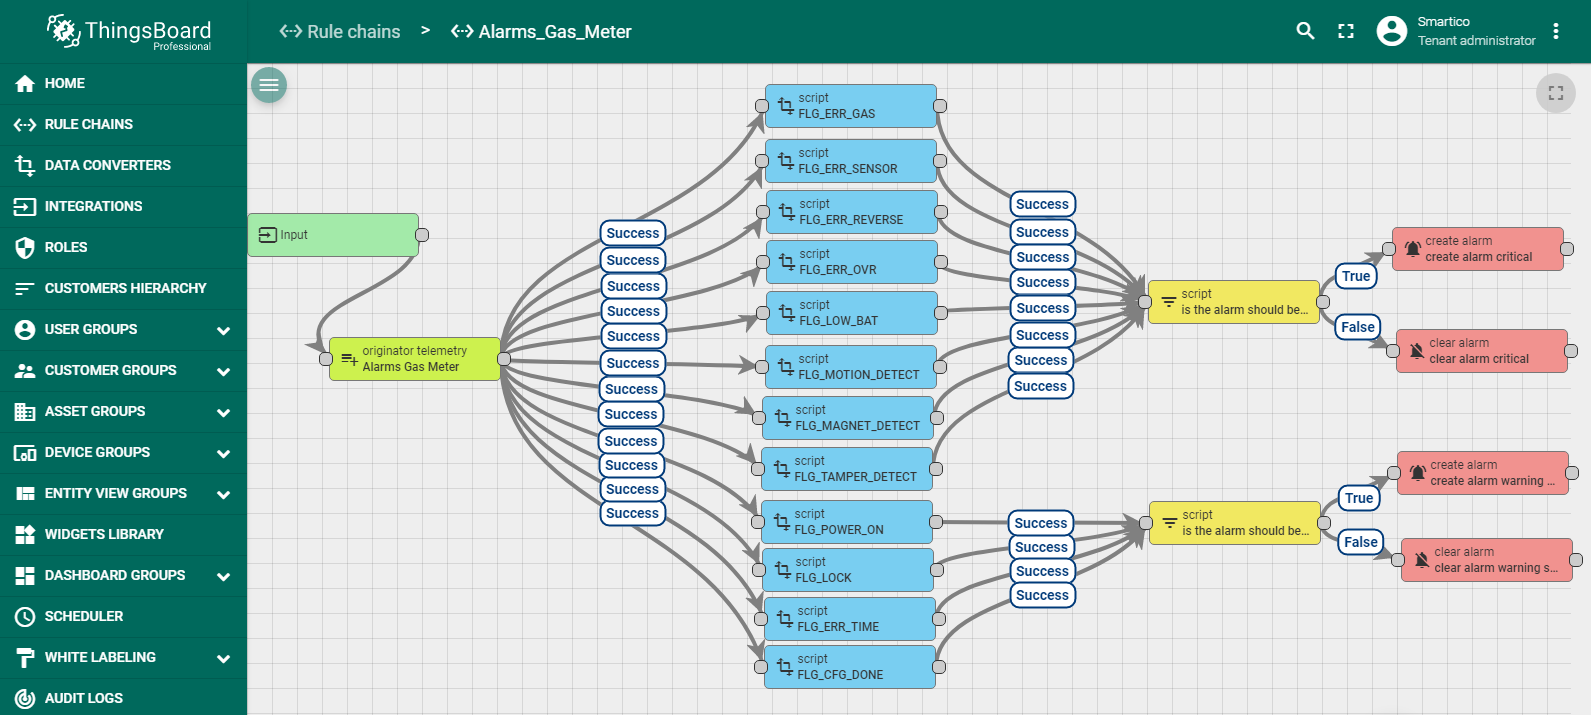Click the Alarms Gas Meter originator telemetry node

coord(414,359)
